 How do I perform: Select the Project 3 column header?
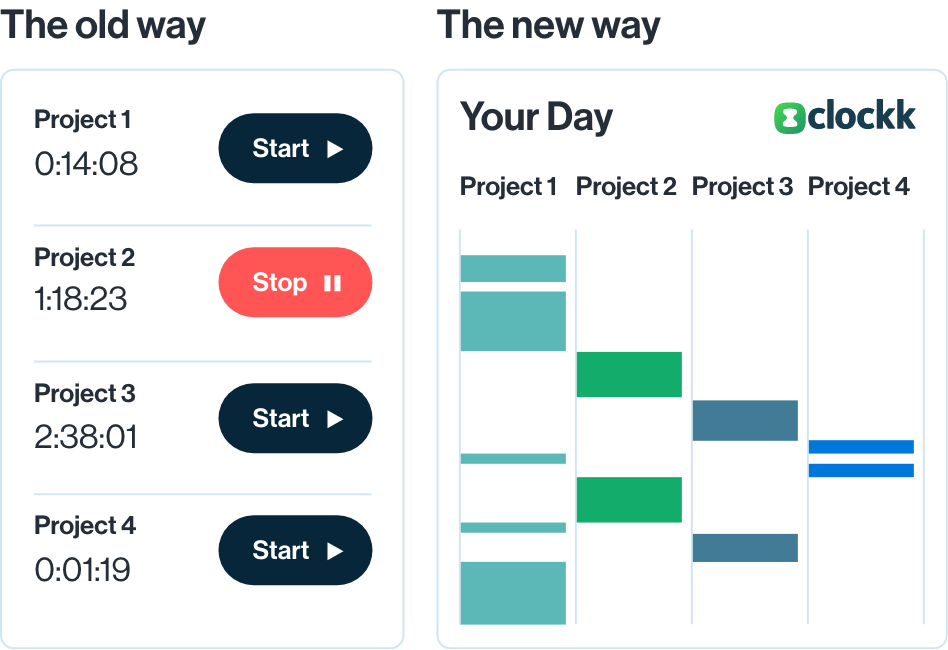pos(742,186)
